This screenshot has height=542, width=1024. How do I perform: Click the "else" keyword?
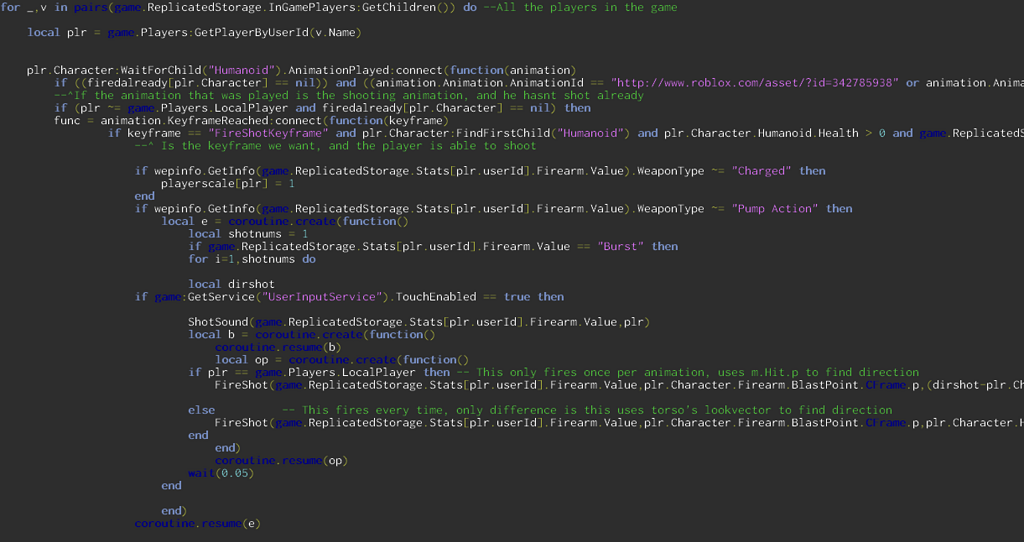(x=201, y=410)
